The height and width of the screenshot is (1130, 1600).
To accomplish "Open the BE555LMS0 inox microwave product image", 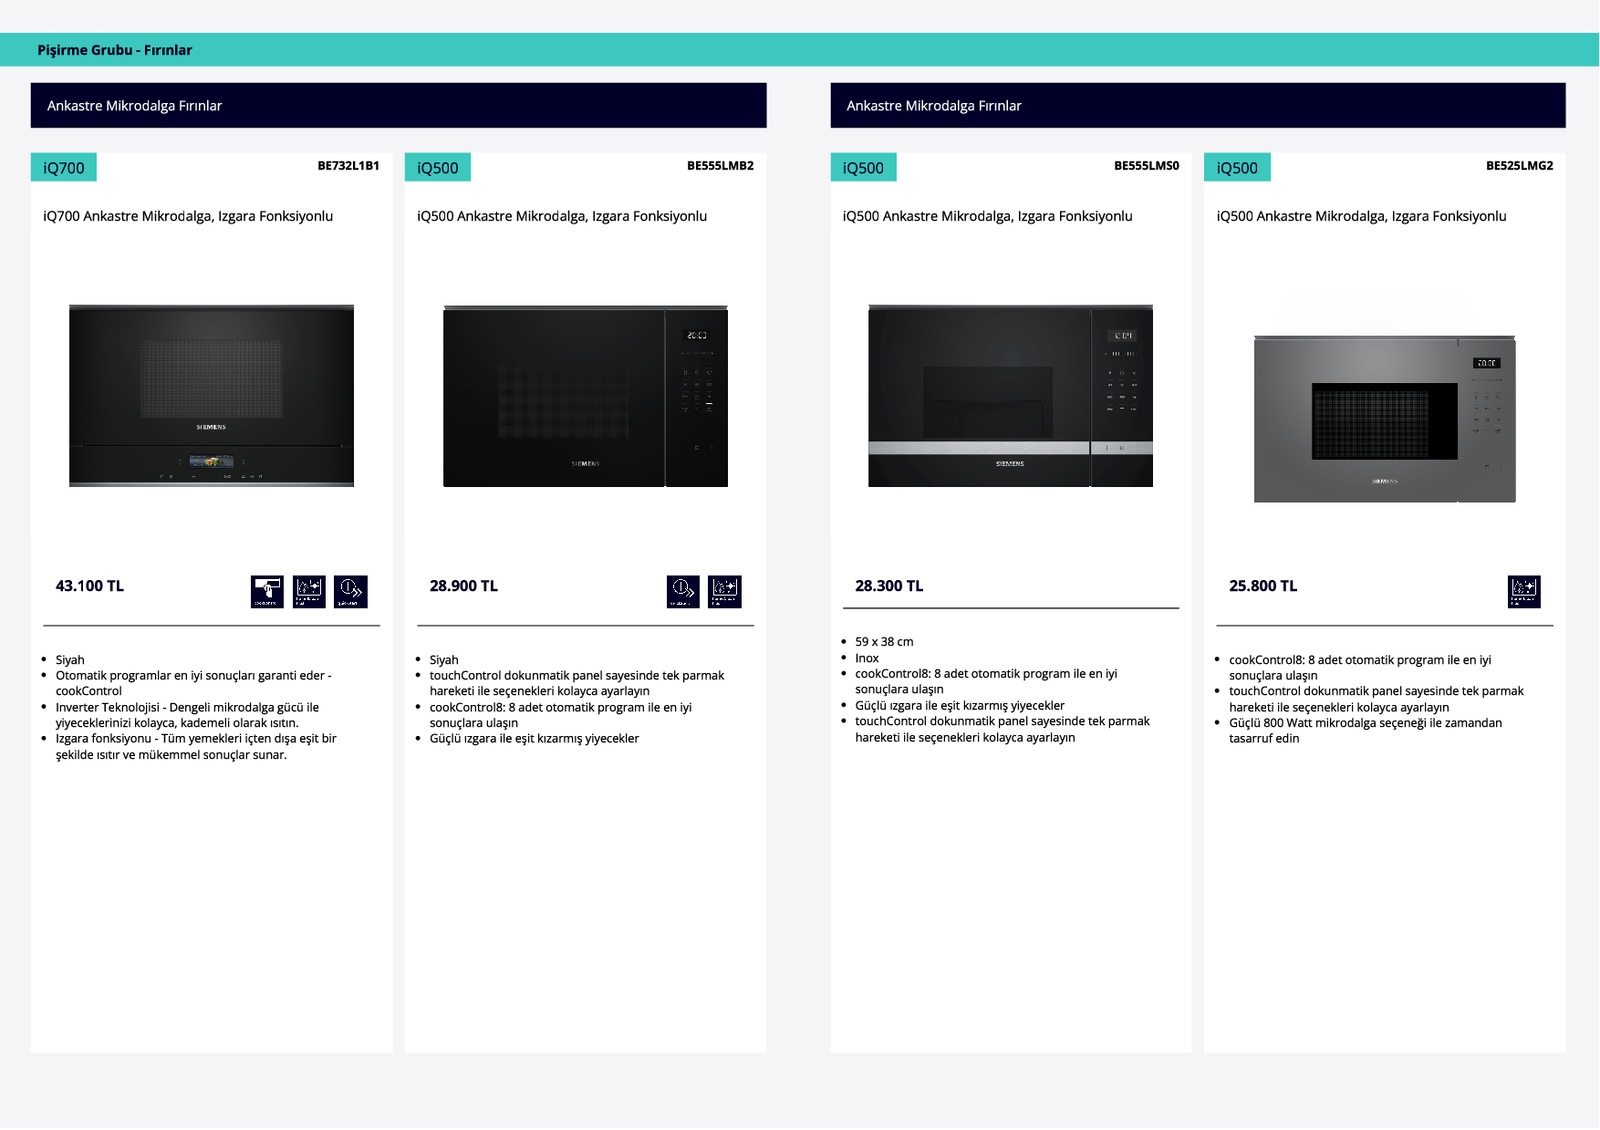I will click(x=1010, y=396).
